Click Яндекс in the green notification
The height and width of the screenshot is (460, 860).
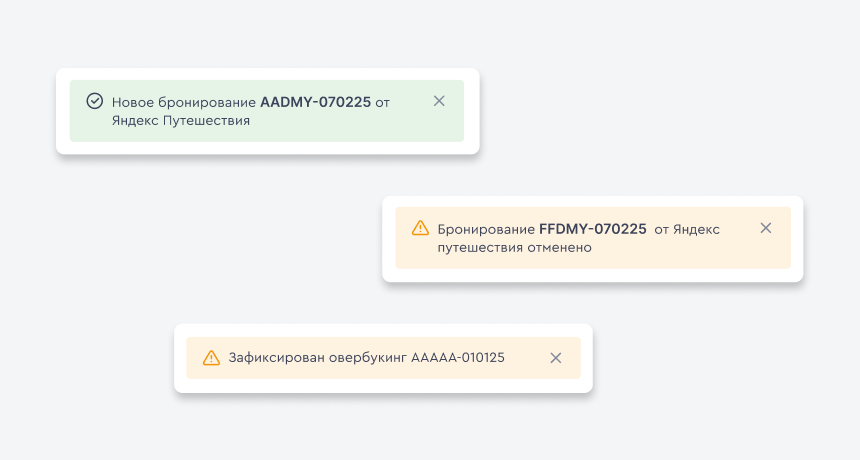[x=135, y=121]
